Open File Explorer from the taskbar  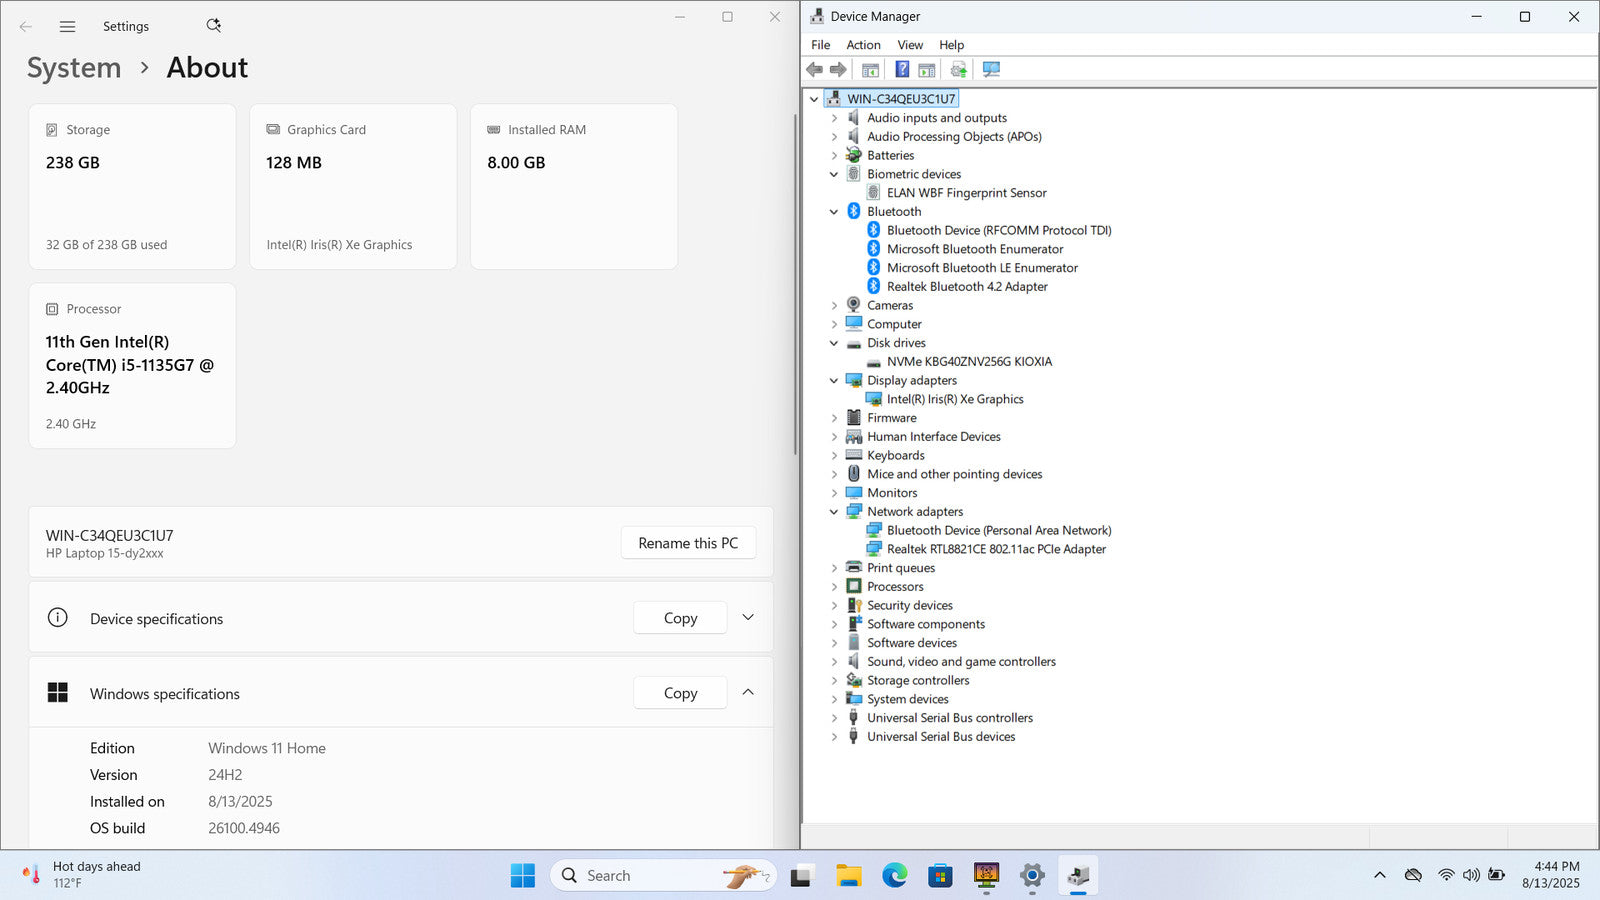(x=848, y=876)
